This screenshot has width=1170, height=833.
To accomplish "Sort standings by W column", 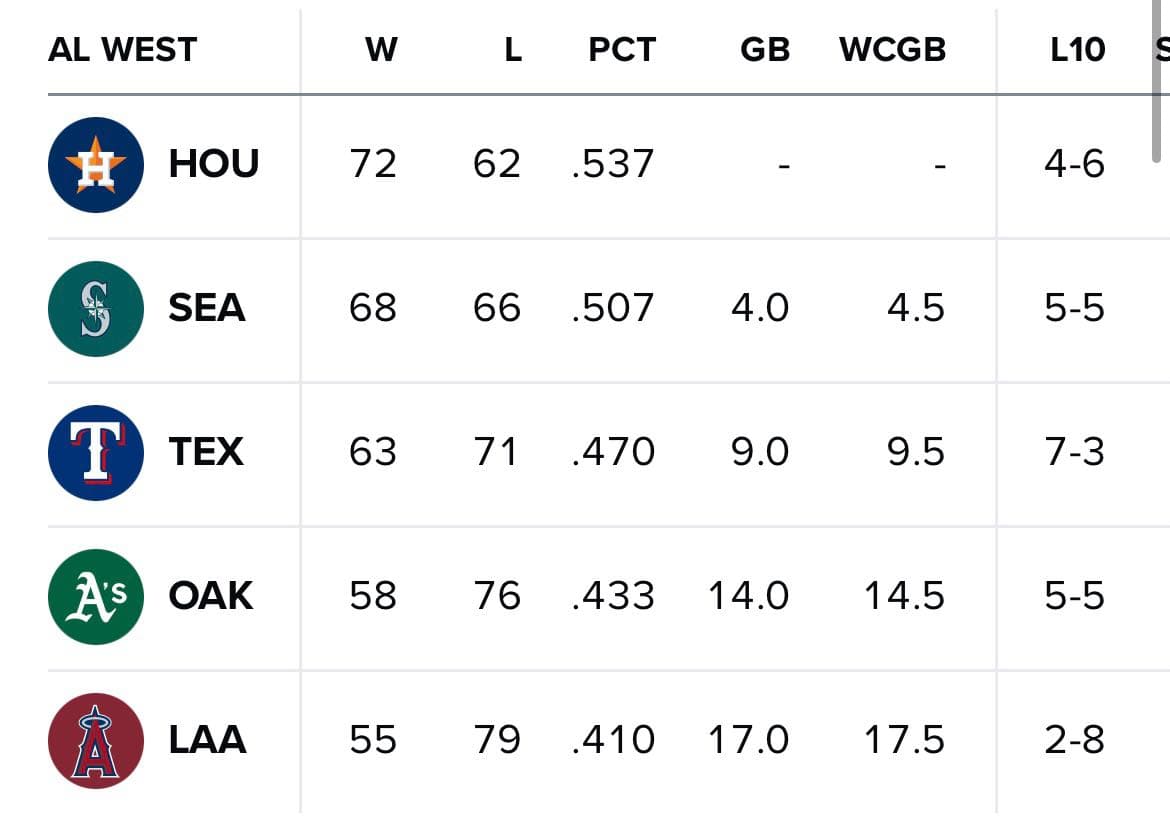I will (381, 50).
